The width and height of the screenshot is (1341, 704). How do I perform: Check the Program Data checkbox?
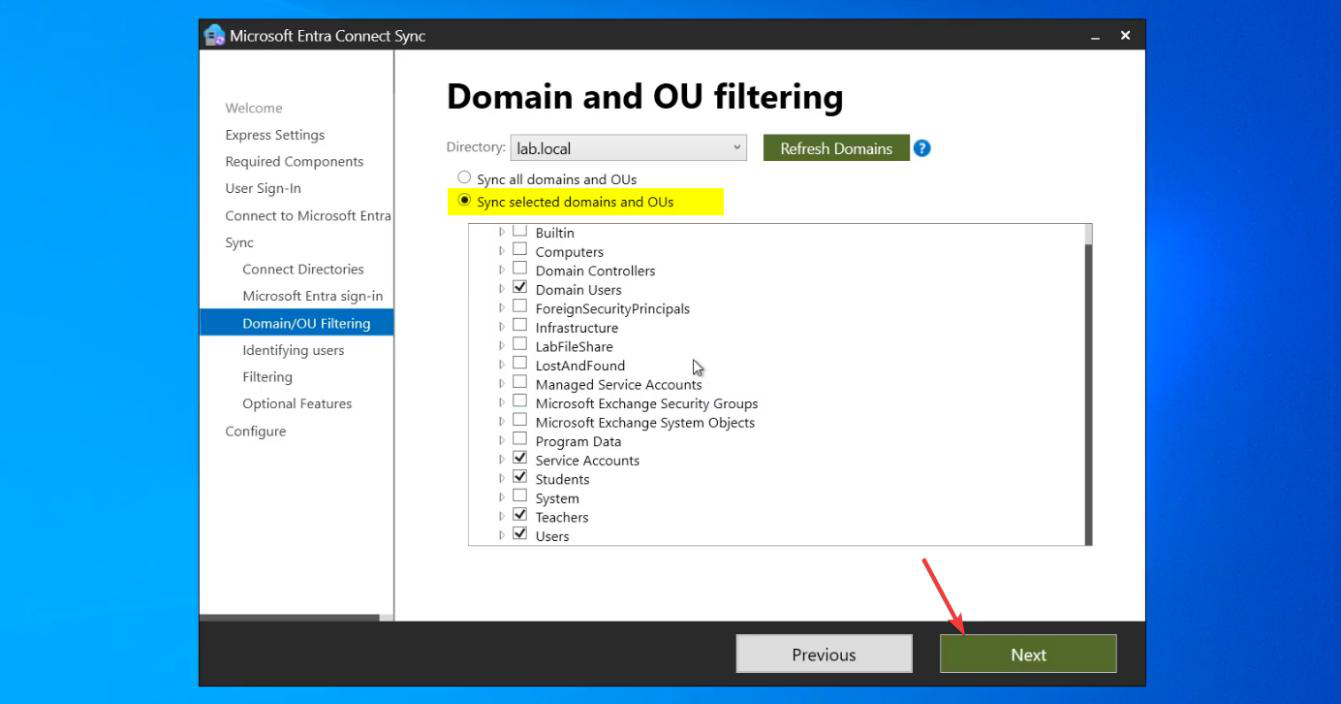point(519,440)
